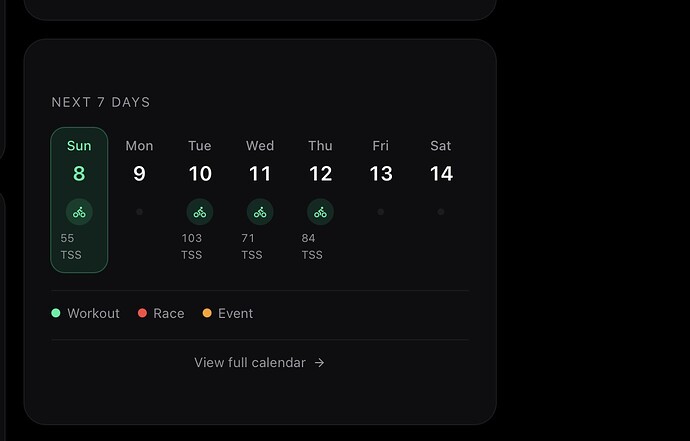Click the 84 TSS value on Thursday
Screen dimensions: 690x441
(x=312, y=246)
